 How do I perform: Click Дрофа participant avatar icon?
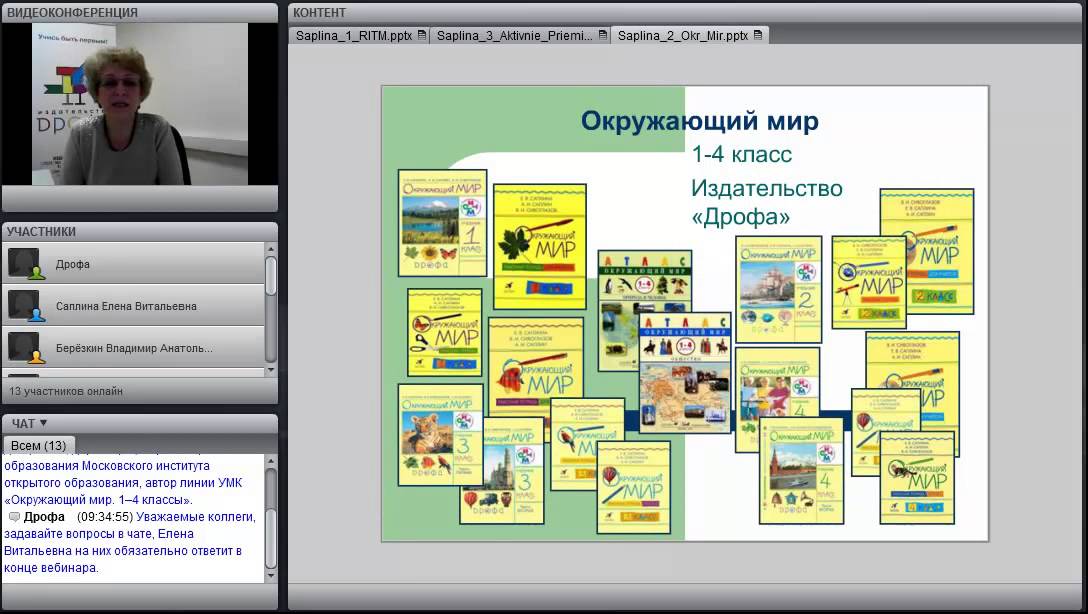(x=26, y=264)
